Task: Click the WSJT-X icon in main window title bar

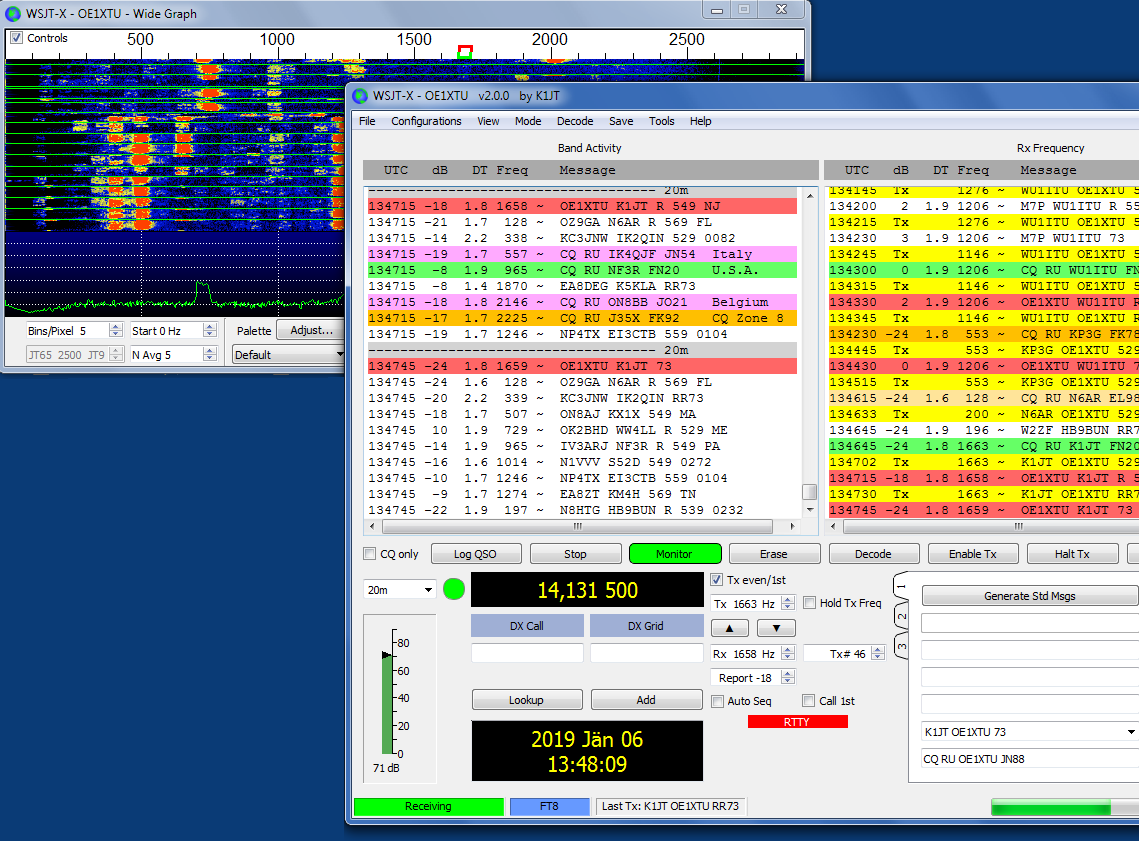Action: 360,96
